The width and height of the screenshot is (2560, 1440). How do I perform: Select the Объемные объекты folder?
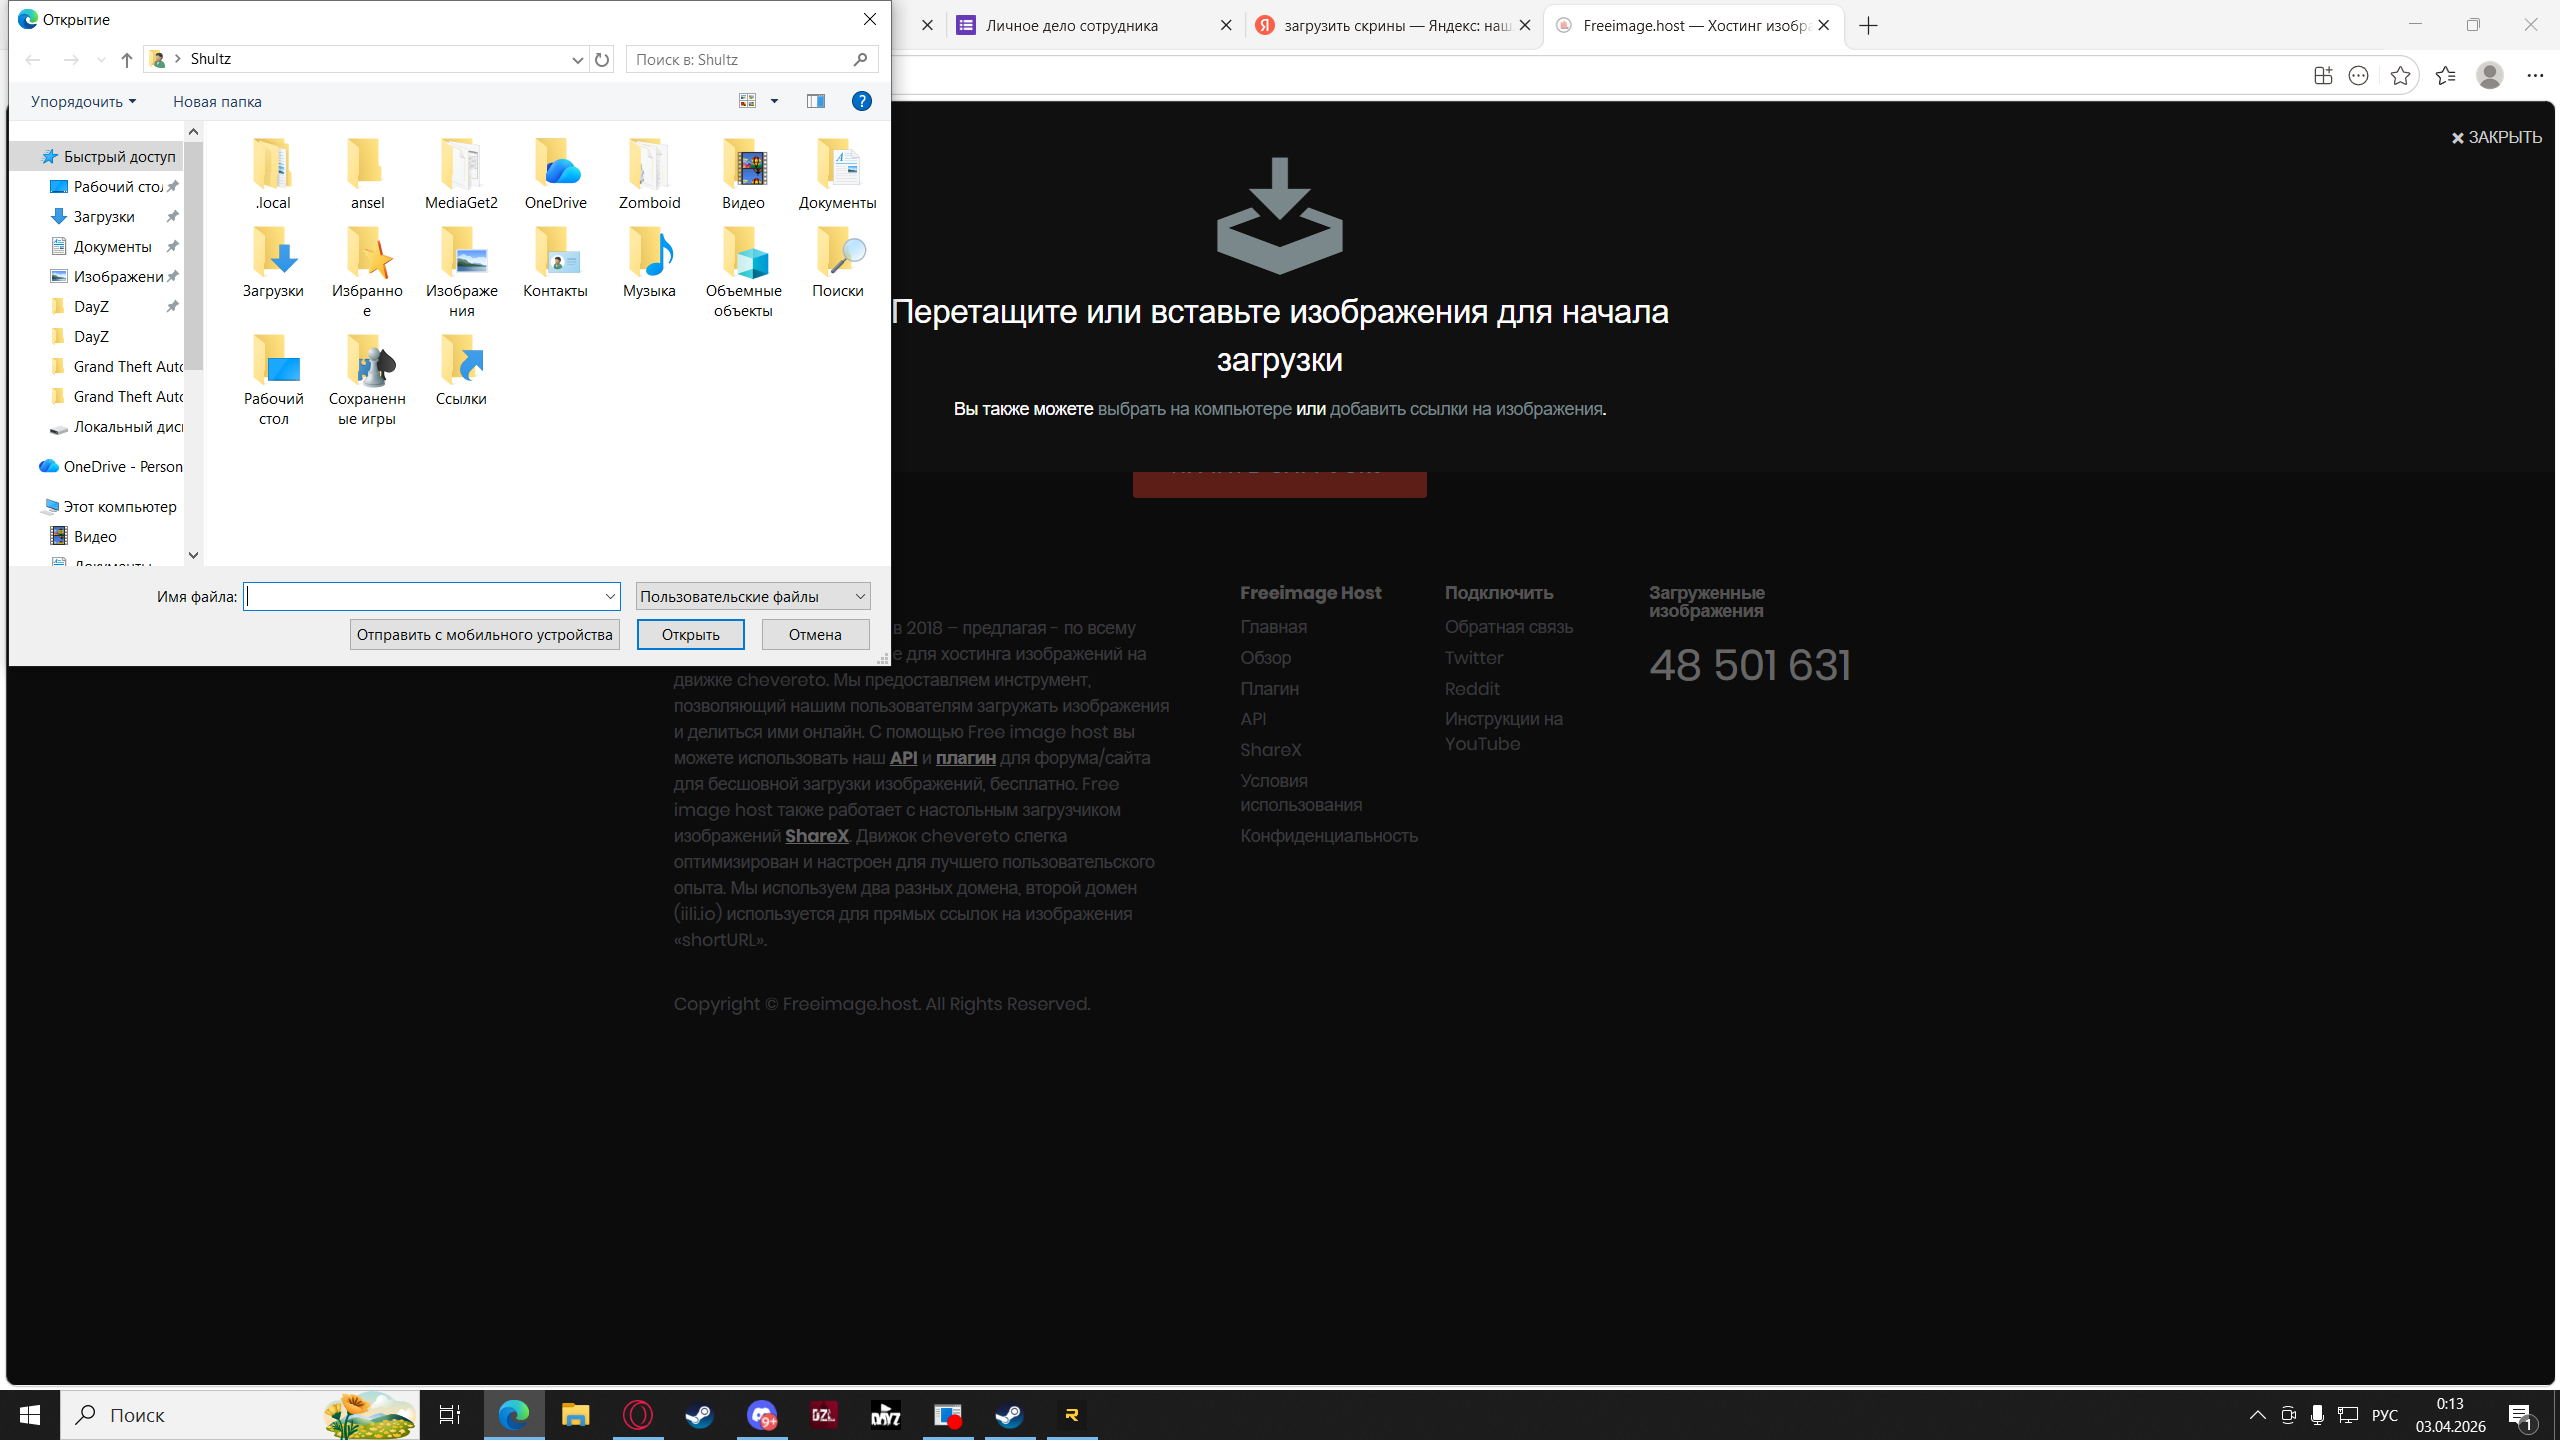(x=743, y=272)
